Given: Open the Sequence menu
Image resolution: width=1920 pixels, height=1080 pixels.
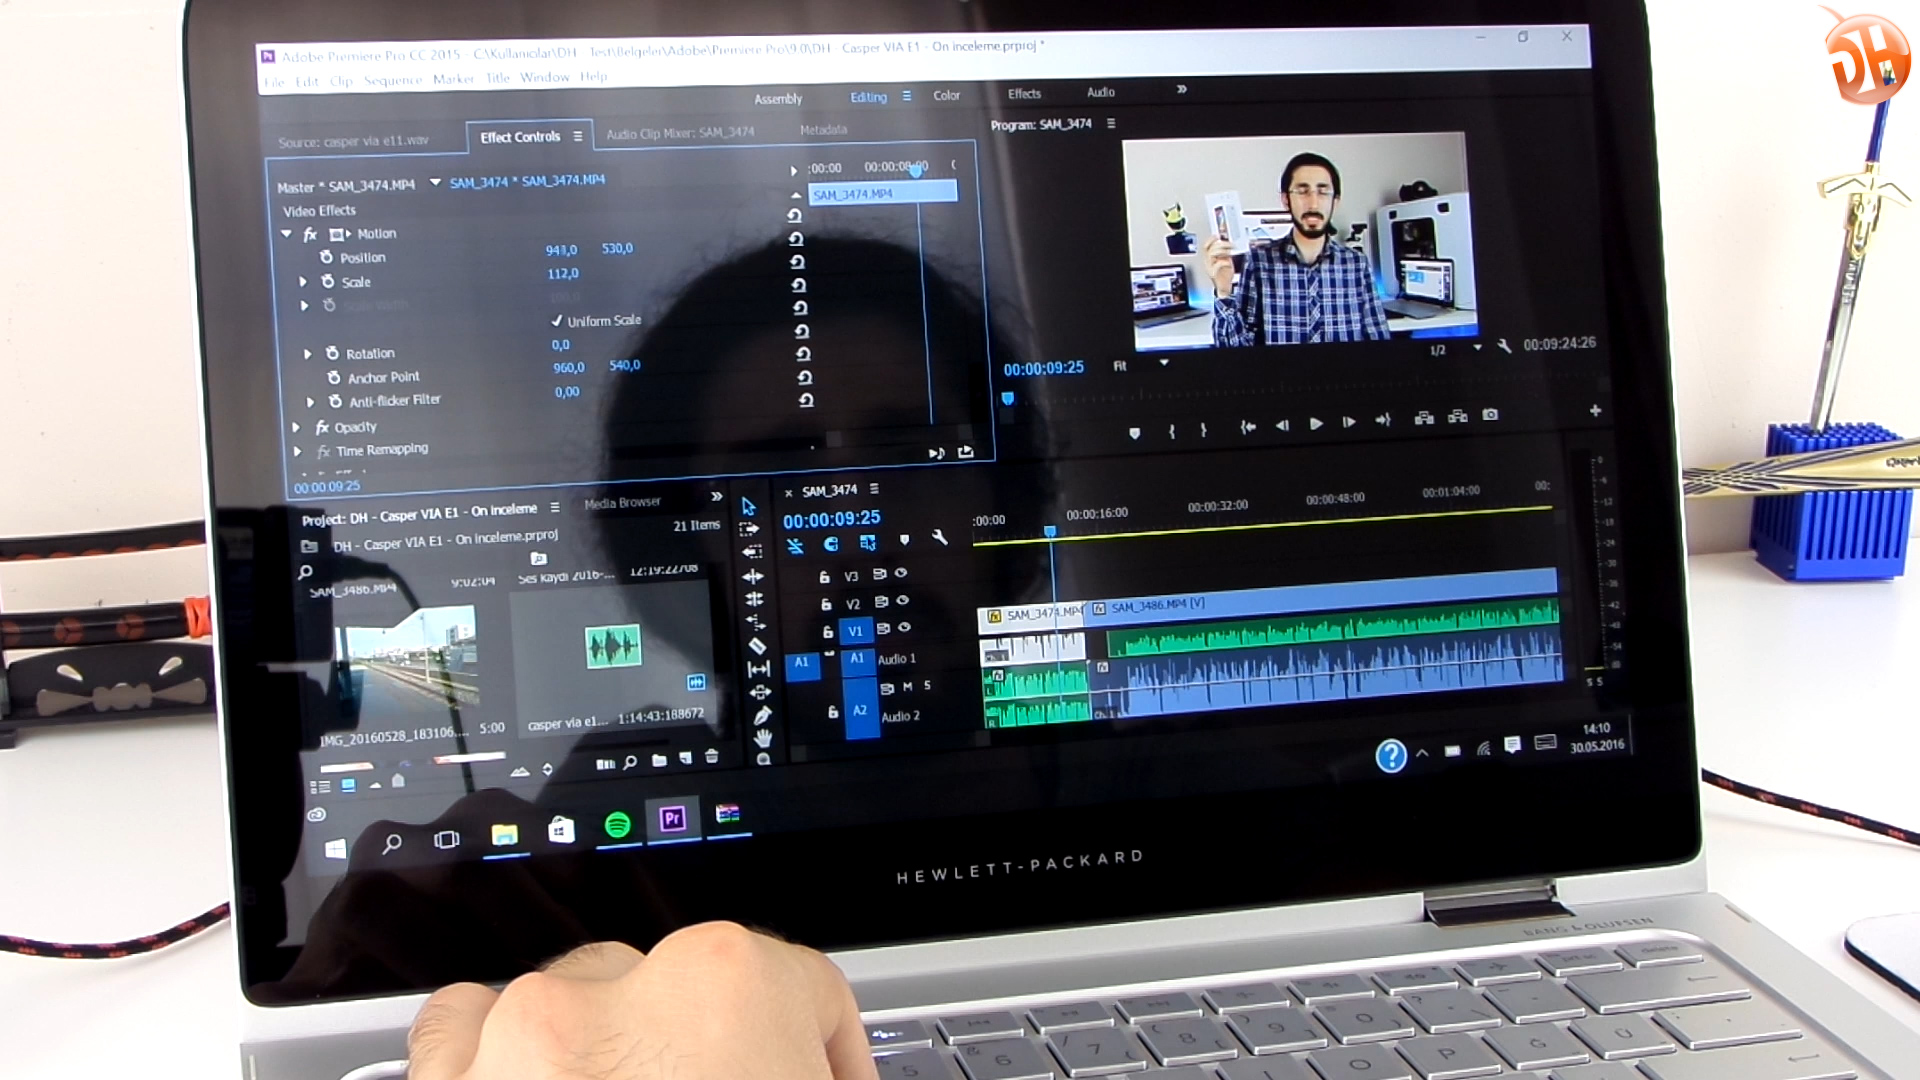Looking at the screenshot, I should pyautogui.click(x=393, y=80).
